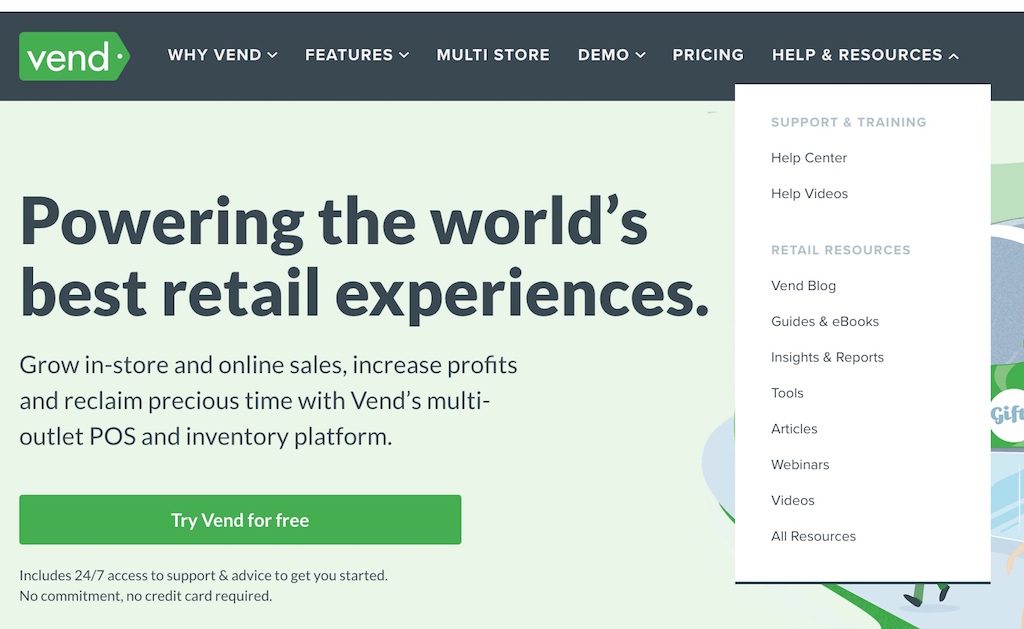
Task: Open Articles in Retail Resources
Action: (x=794, y=429)
